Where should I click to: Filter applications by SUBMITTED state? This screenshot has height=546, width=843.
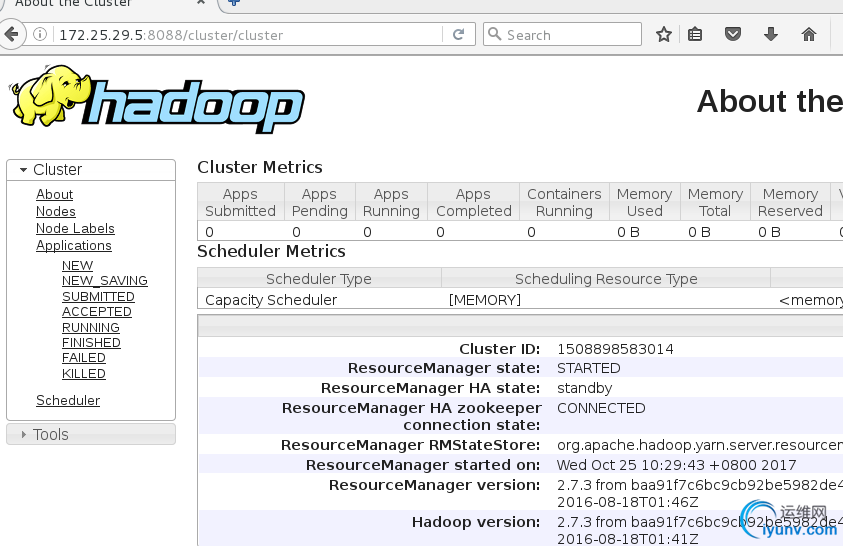[x=98, y=297]
